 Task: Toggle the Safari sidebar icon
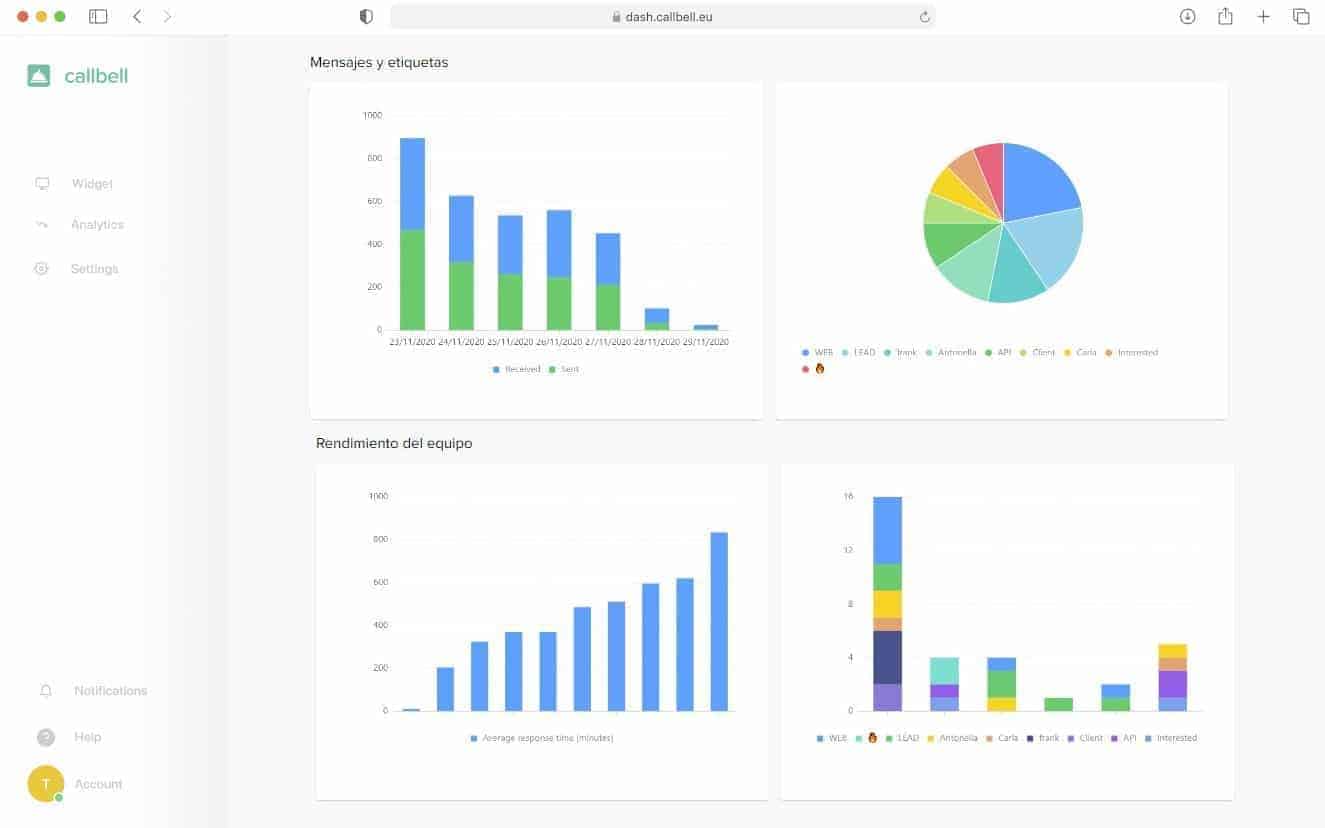point(98,17)
